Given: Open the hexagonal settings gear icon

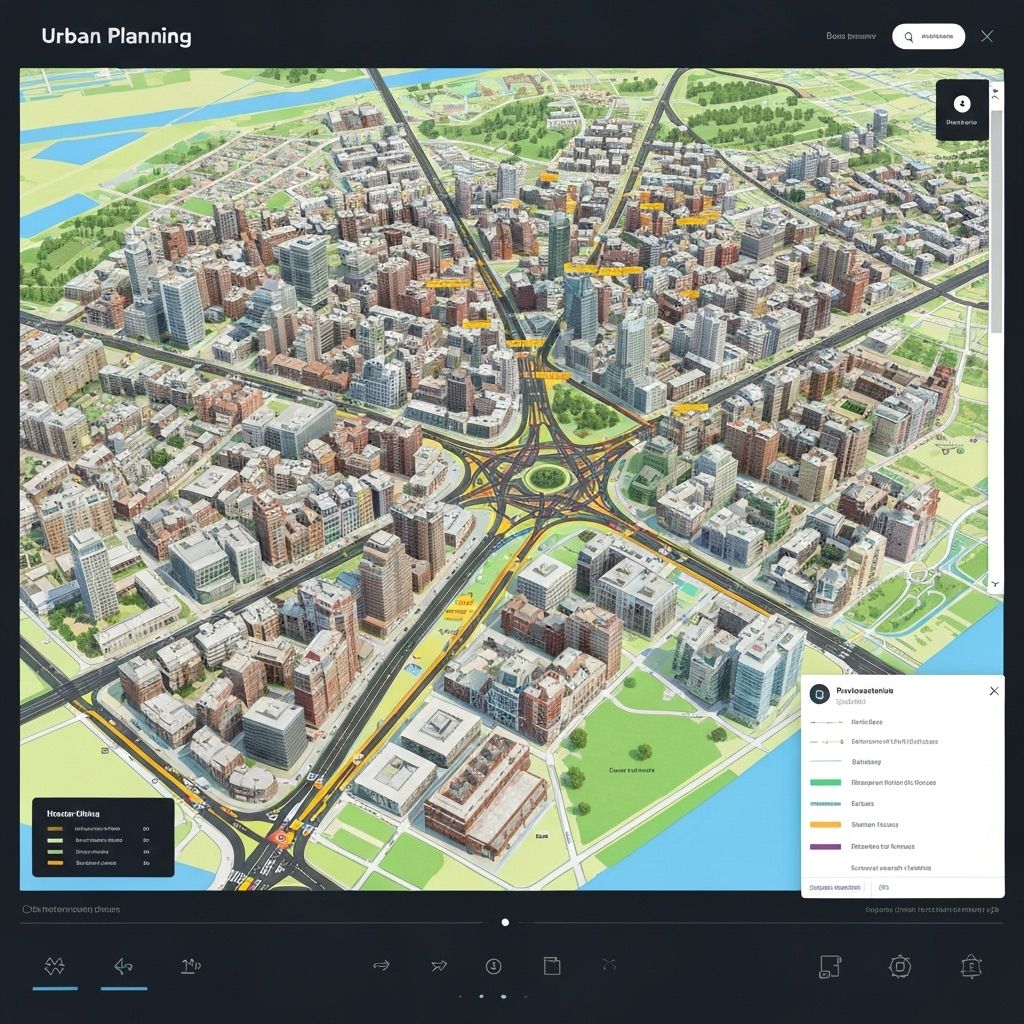Looking at the screenshot, I should tap(900, 965).
